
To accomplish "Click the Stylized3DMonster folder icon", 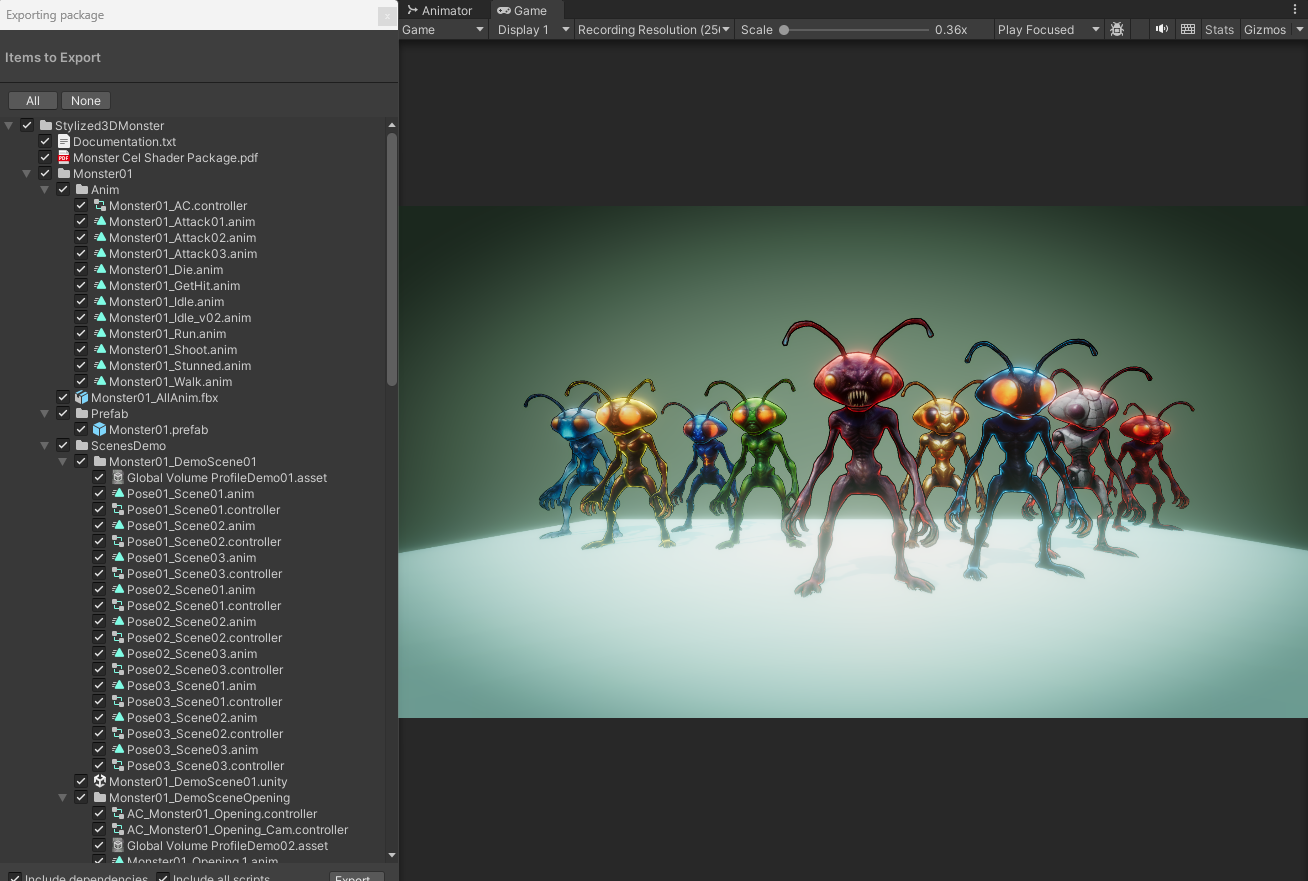I will pyautogui.click(x=46, y=126).
